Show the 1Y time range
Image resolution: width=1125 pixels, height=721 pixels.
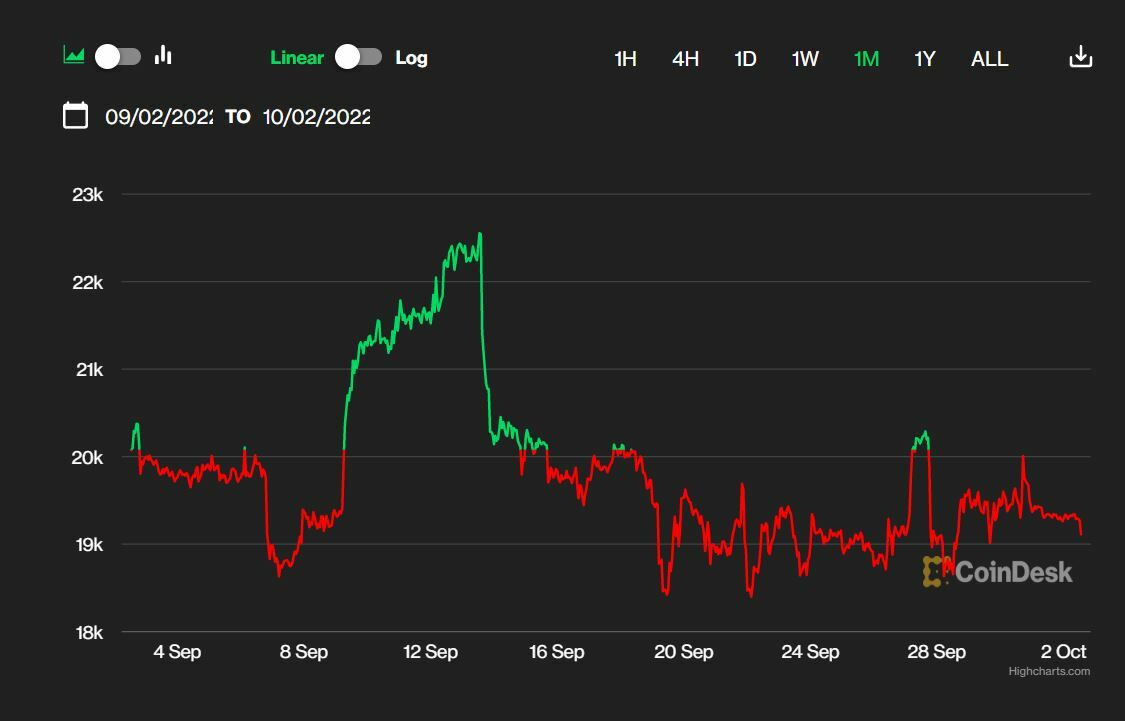pos(925,59)
